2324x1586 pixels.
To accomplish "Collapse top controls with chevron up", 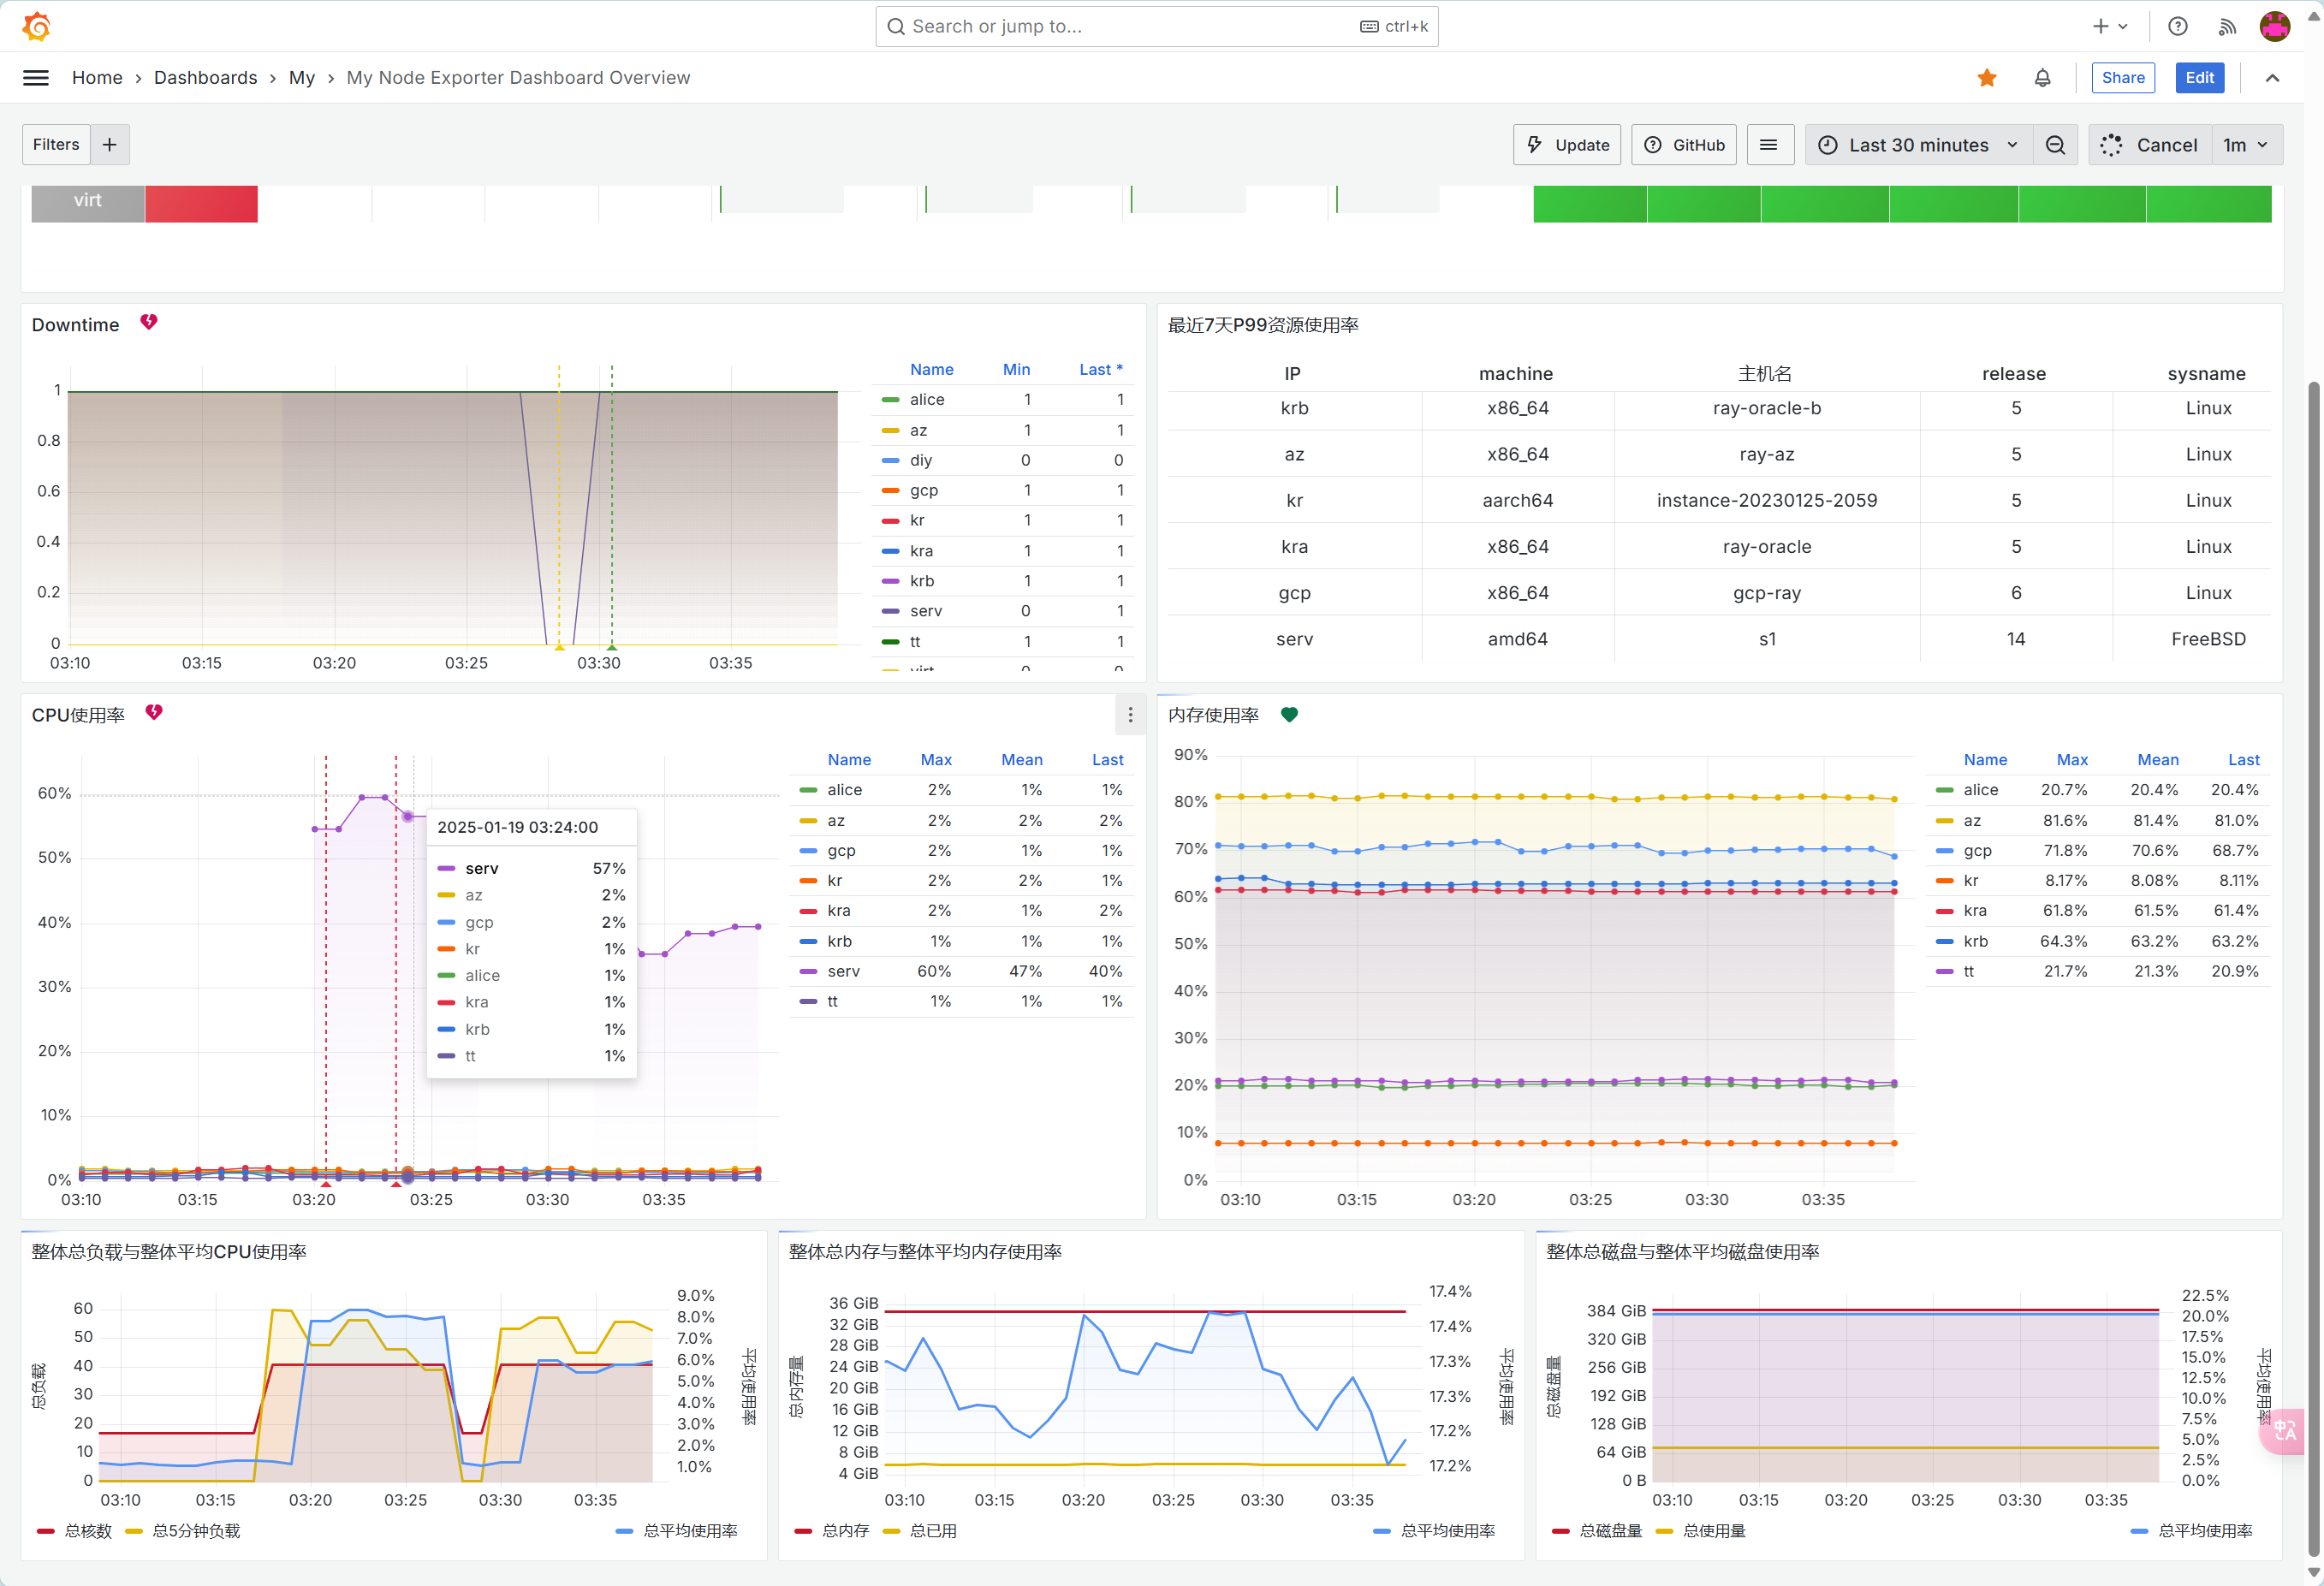I will 2272,78.
